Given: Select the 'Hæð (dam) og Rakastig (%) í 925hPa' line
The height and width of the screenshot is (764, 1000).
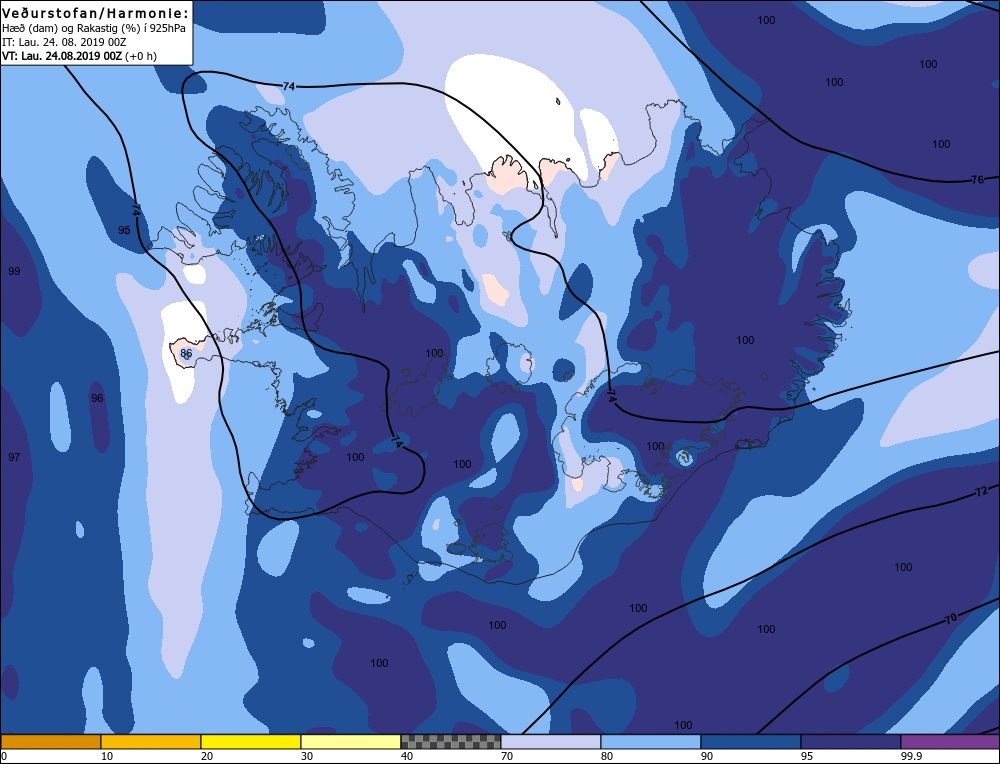Looking at the screenshot, I should click(x=94, y=29).
